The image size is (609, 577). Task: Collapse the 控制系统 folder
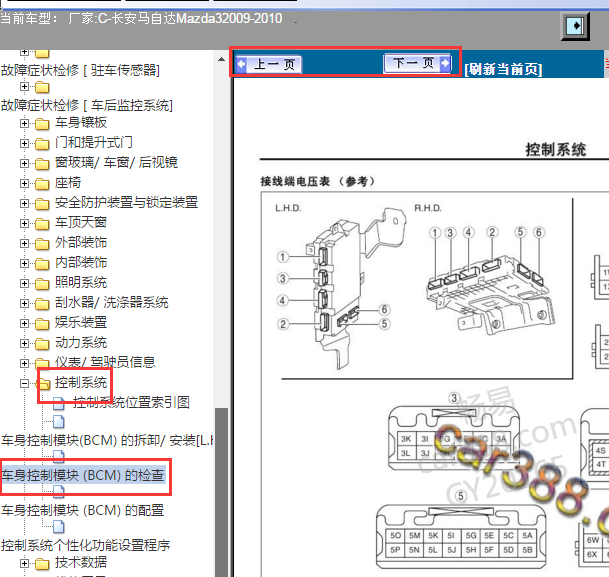(x=24, y=384)
